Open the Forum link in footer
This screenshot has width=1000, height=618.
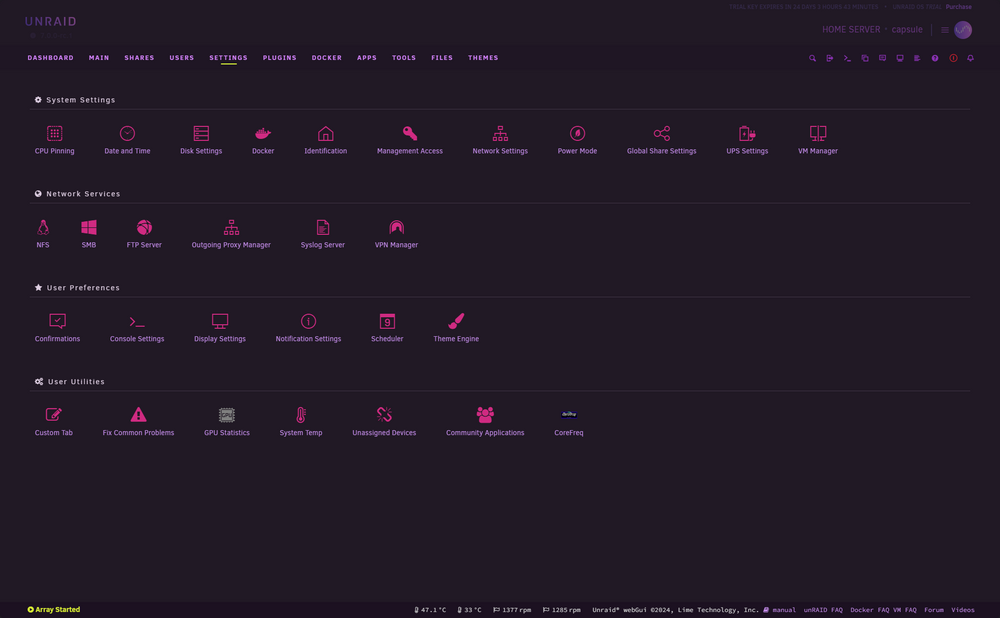[934, 610]
